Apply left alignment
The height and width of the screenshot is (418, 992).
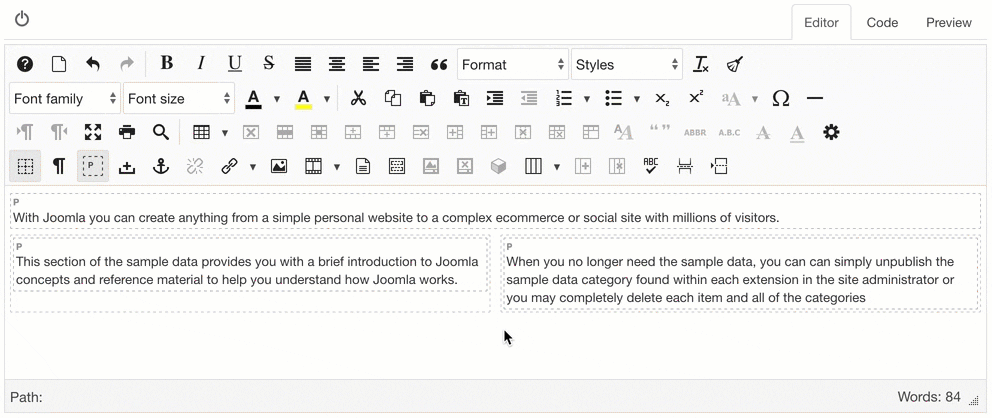[371, 64]
